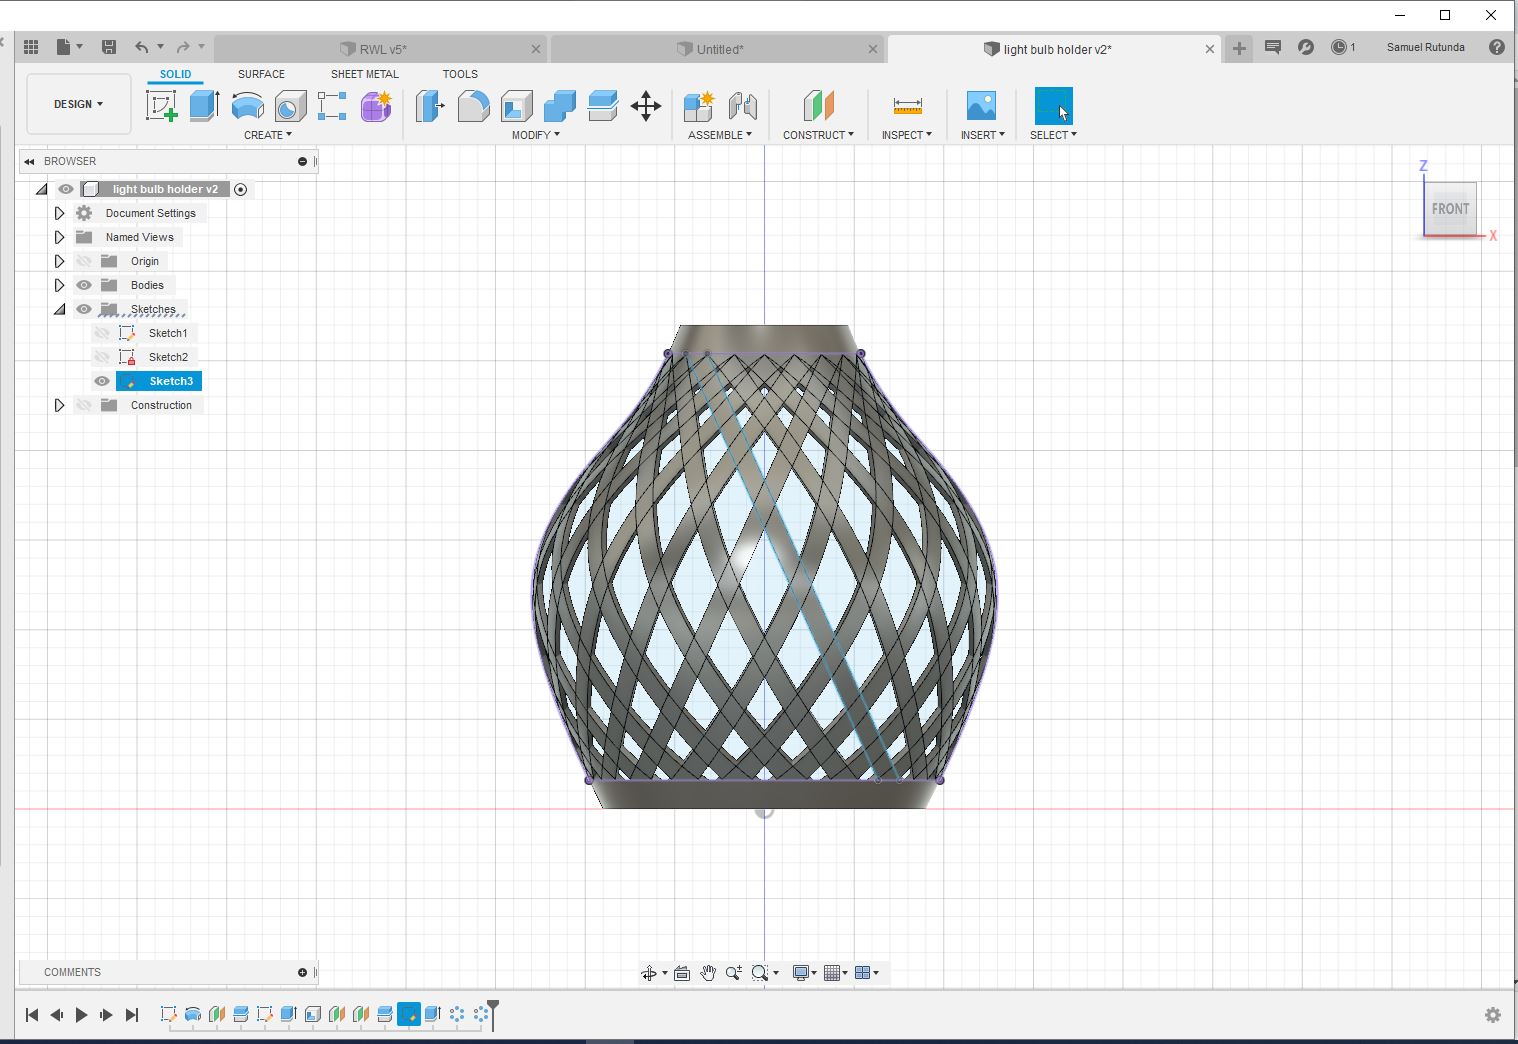Open the CONSTRUCT menu
This screenshot has height=1044, width=1518.
818,135
